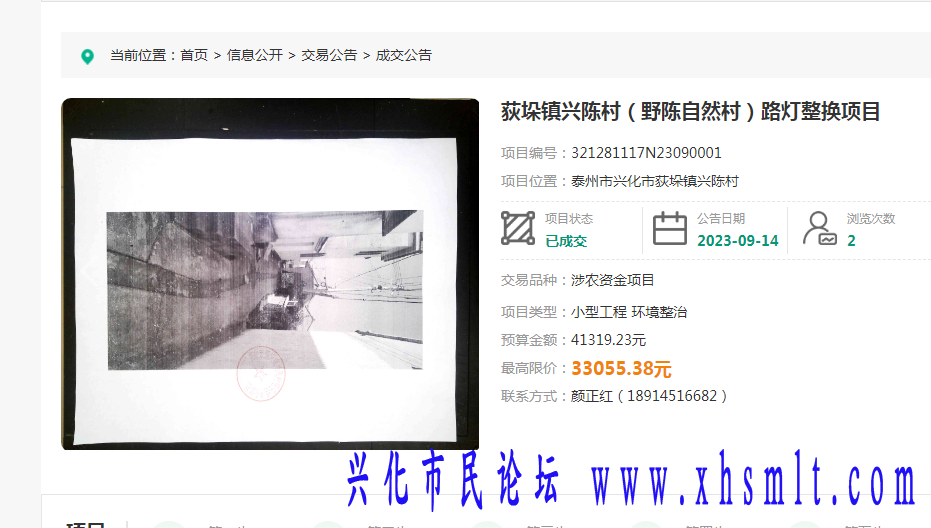Click the 项目状态 label

coord(569,219)
